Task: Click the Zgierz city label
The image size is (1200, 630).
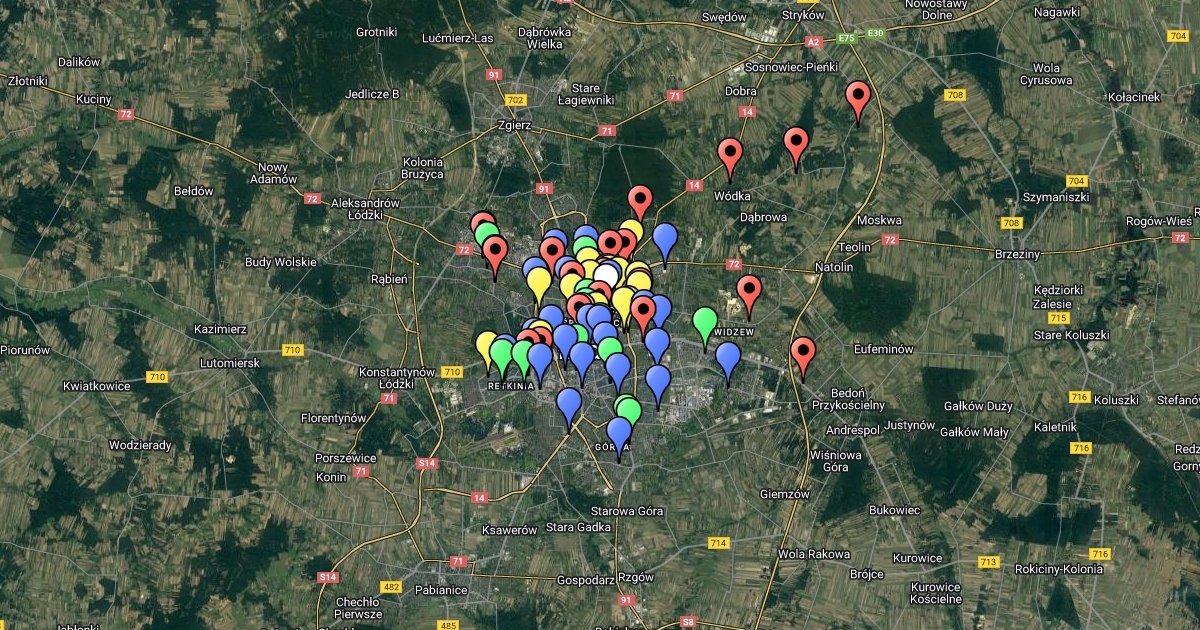Action: coord(516,126)
